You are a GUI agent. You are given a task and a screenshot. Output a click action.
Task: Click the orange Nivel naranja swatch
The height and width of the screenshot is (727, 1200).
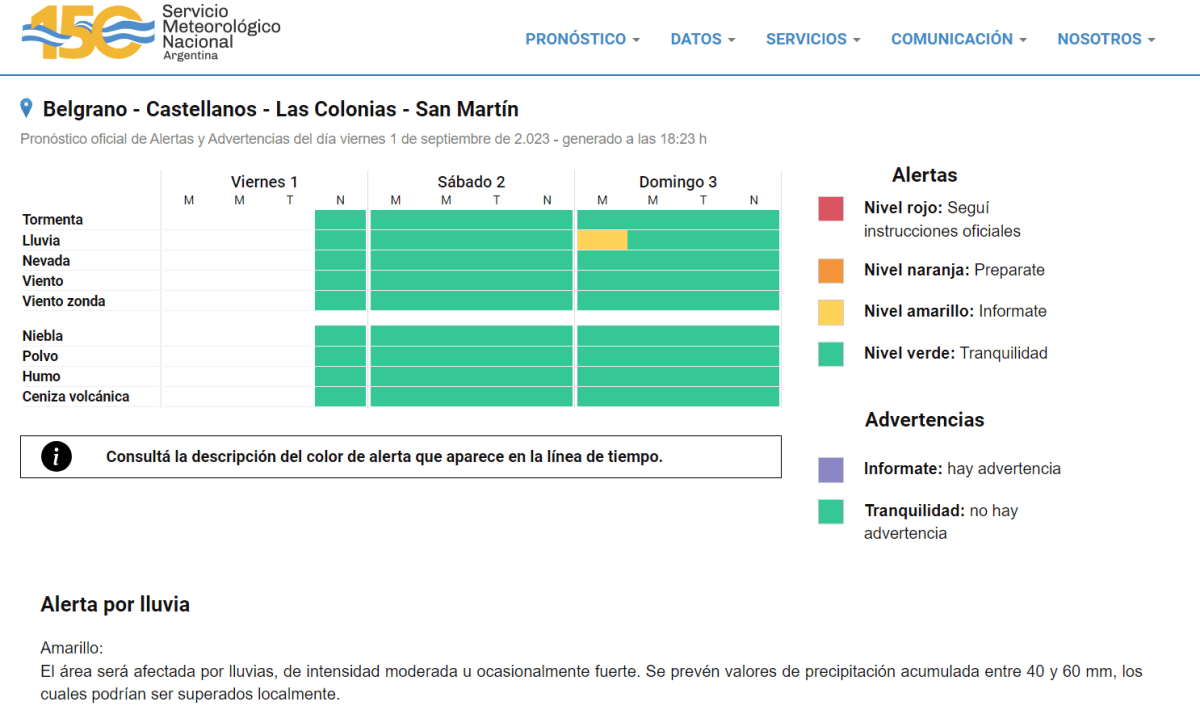click(x=831, y=271)
